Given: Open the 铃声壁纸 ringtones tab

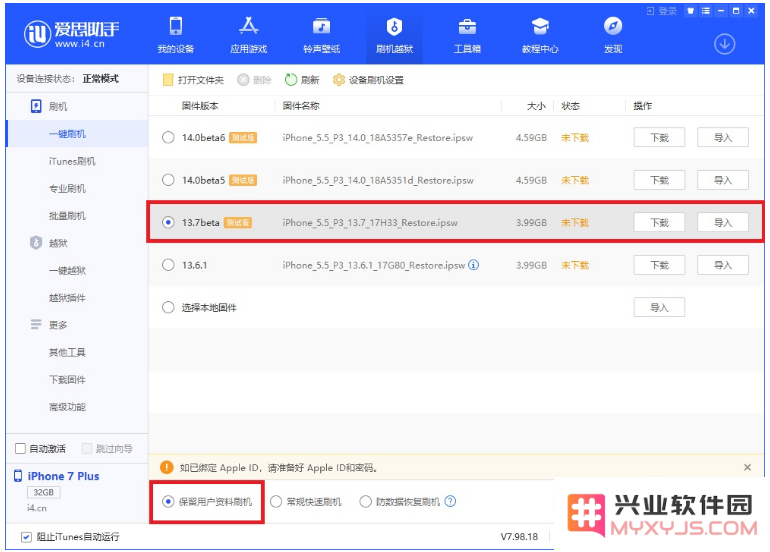Looking at the screenshot, I should coord(322,34).
